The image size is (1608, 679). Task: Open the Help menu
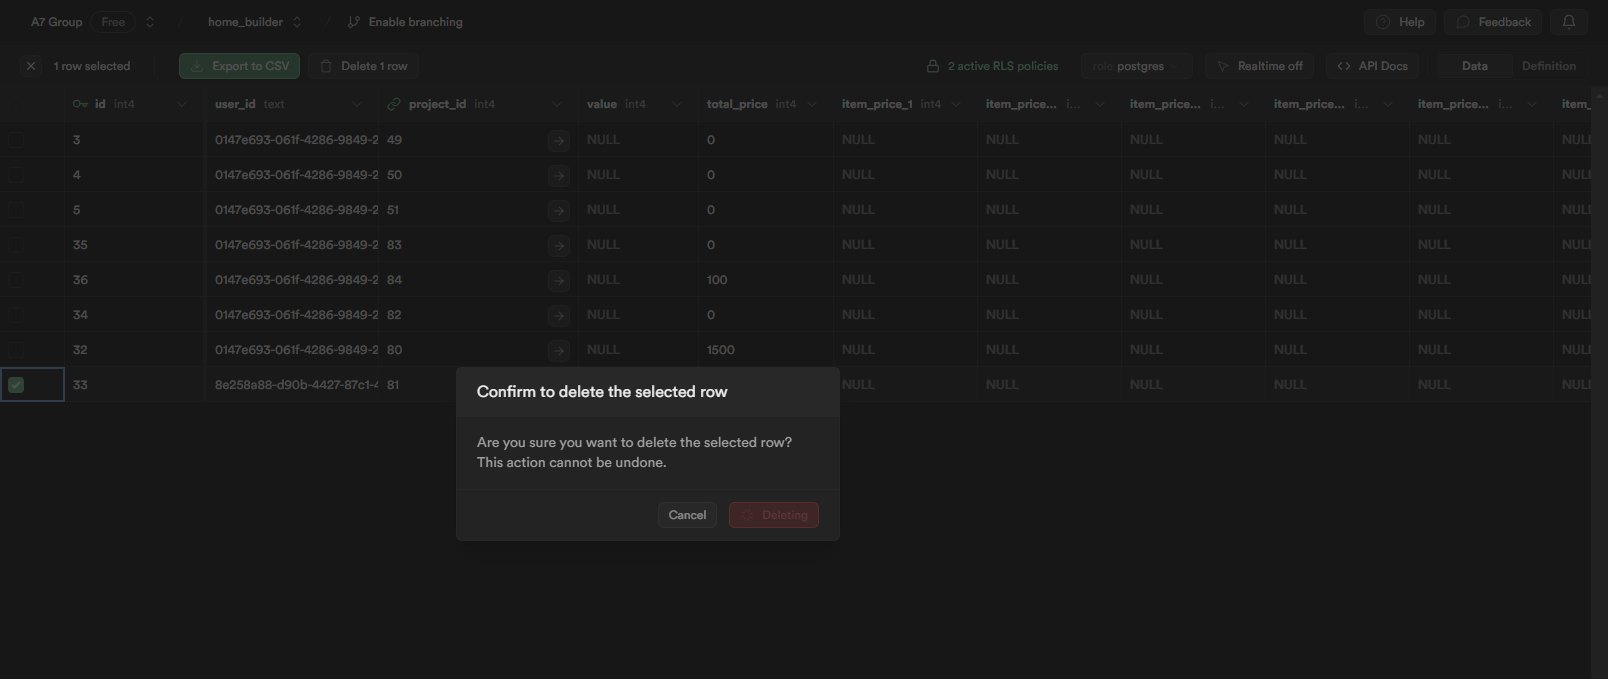pos(1400,22)
